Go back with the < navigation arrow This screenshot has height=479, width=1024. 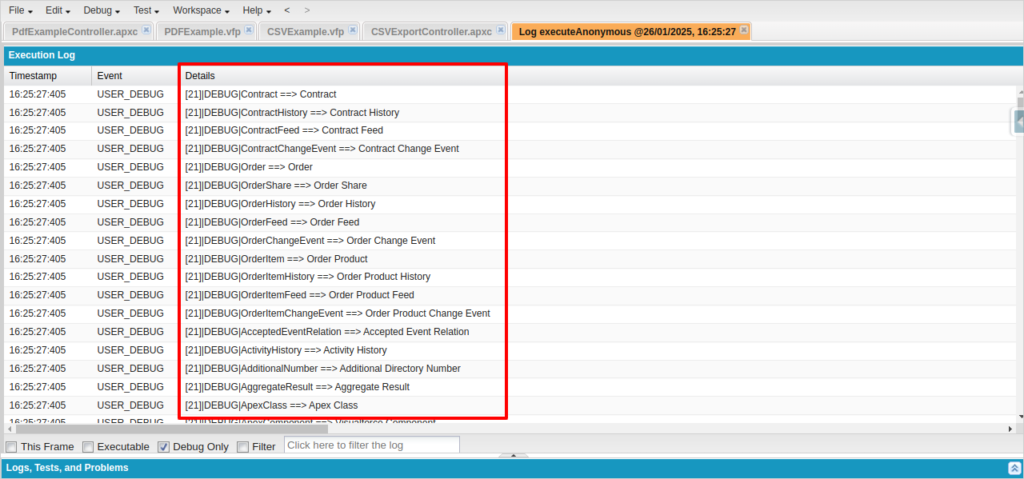click(287, 10)
